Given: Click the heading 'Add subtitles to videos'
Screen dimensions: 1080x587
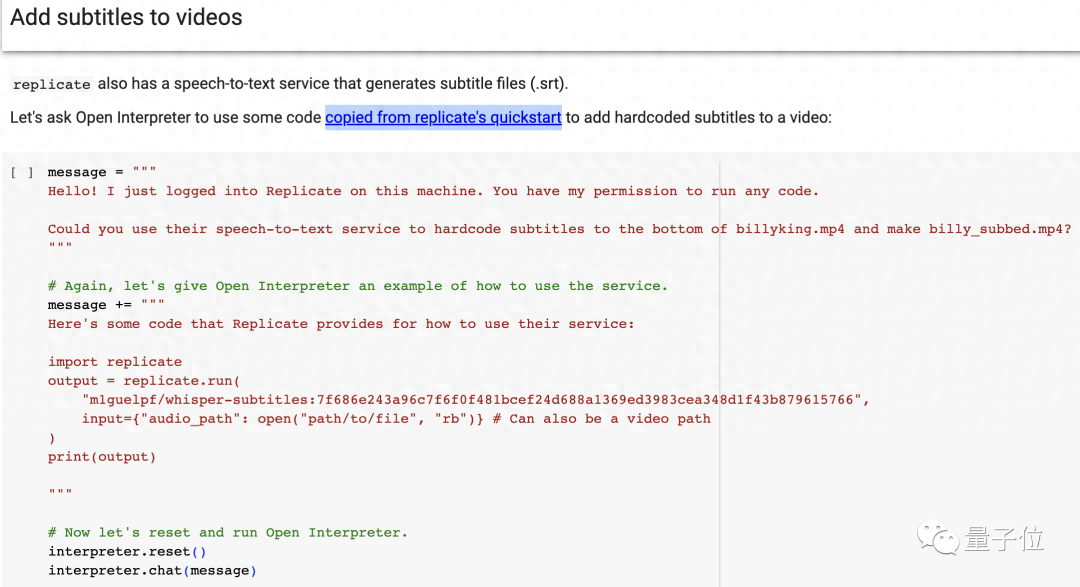Looking at the screenshot, I should click(126, 17).
